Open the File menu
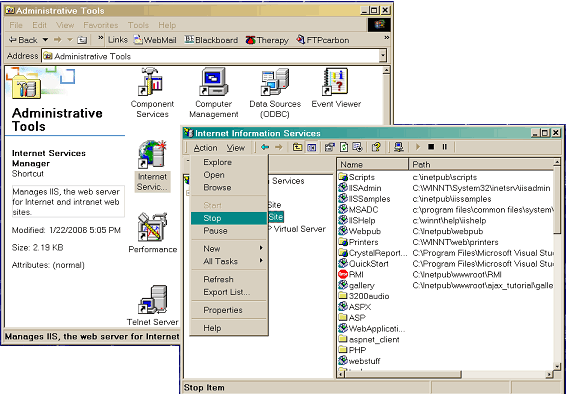Viewport: 570px width, 395px height. (x=16, y=25)
